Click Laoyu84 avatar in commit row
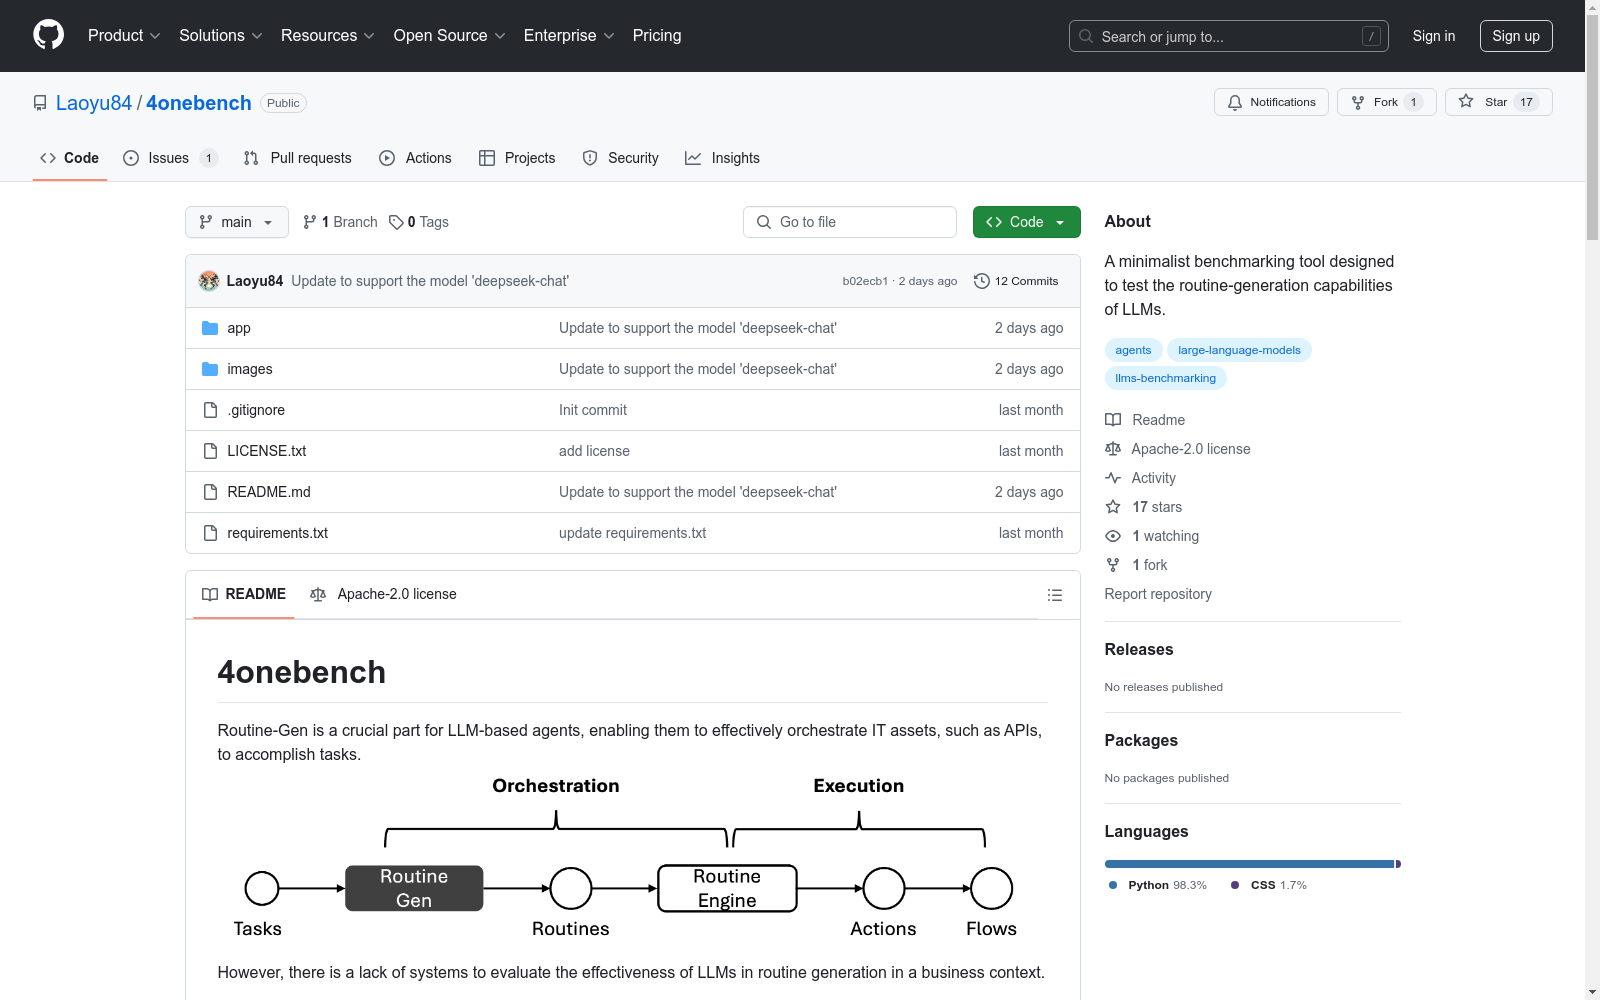Image resolution: width=1600 pixels, height=1000 pixels. [209, 281]
